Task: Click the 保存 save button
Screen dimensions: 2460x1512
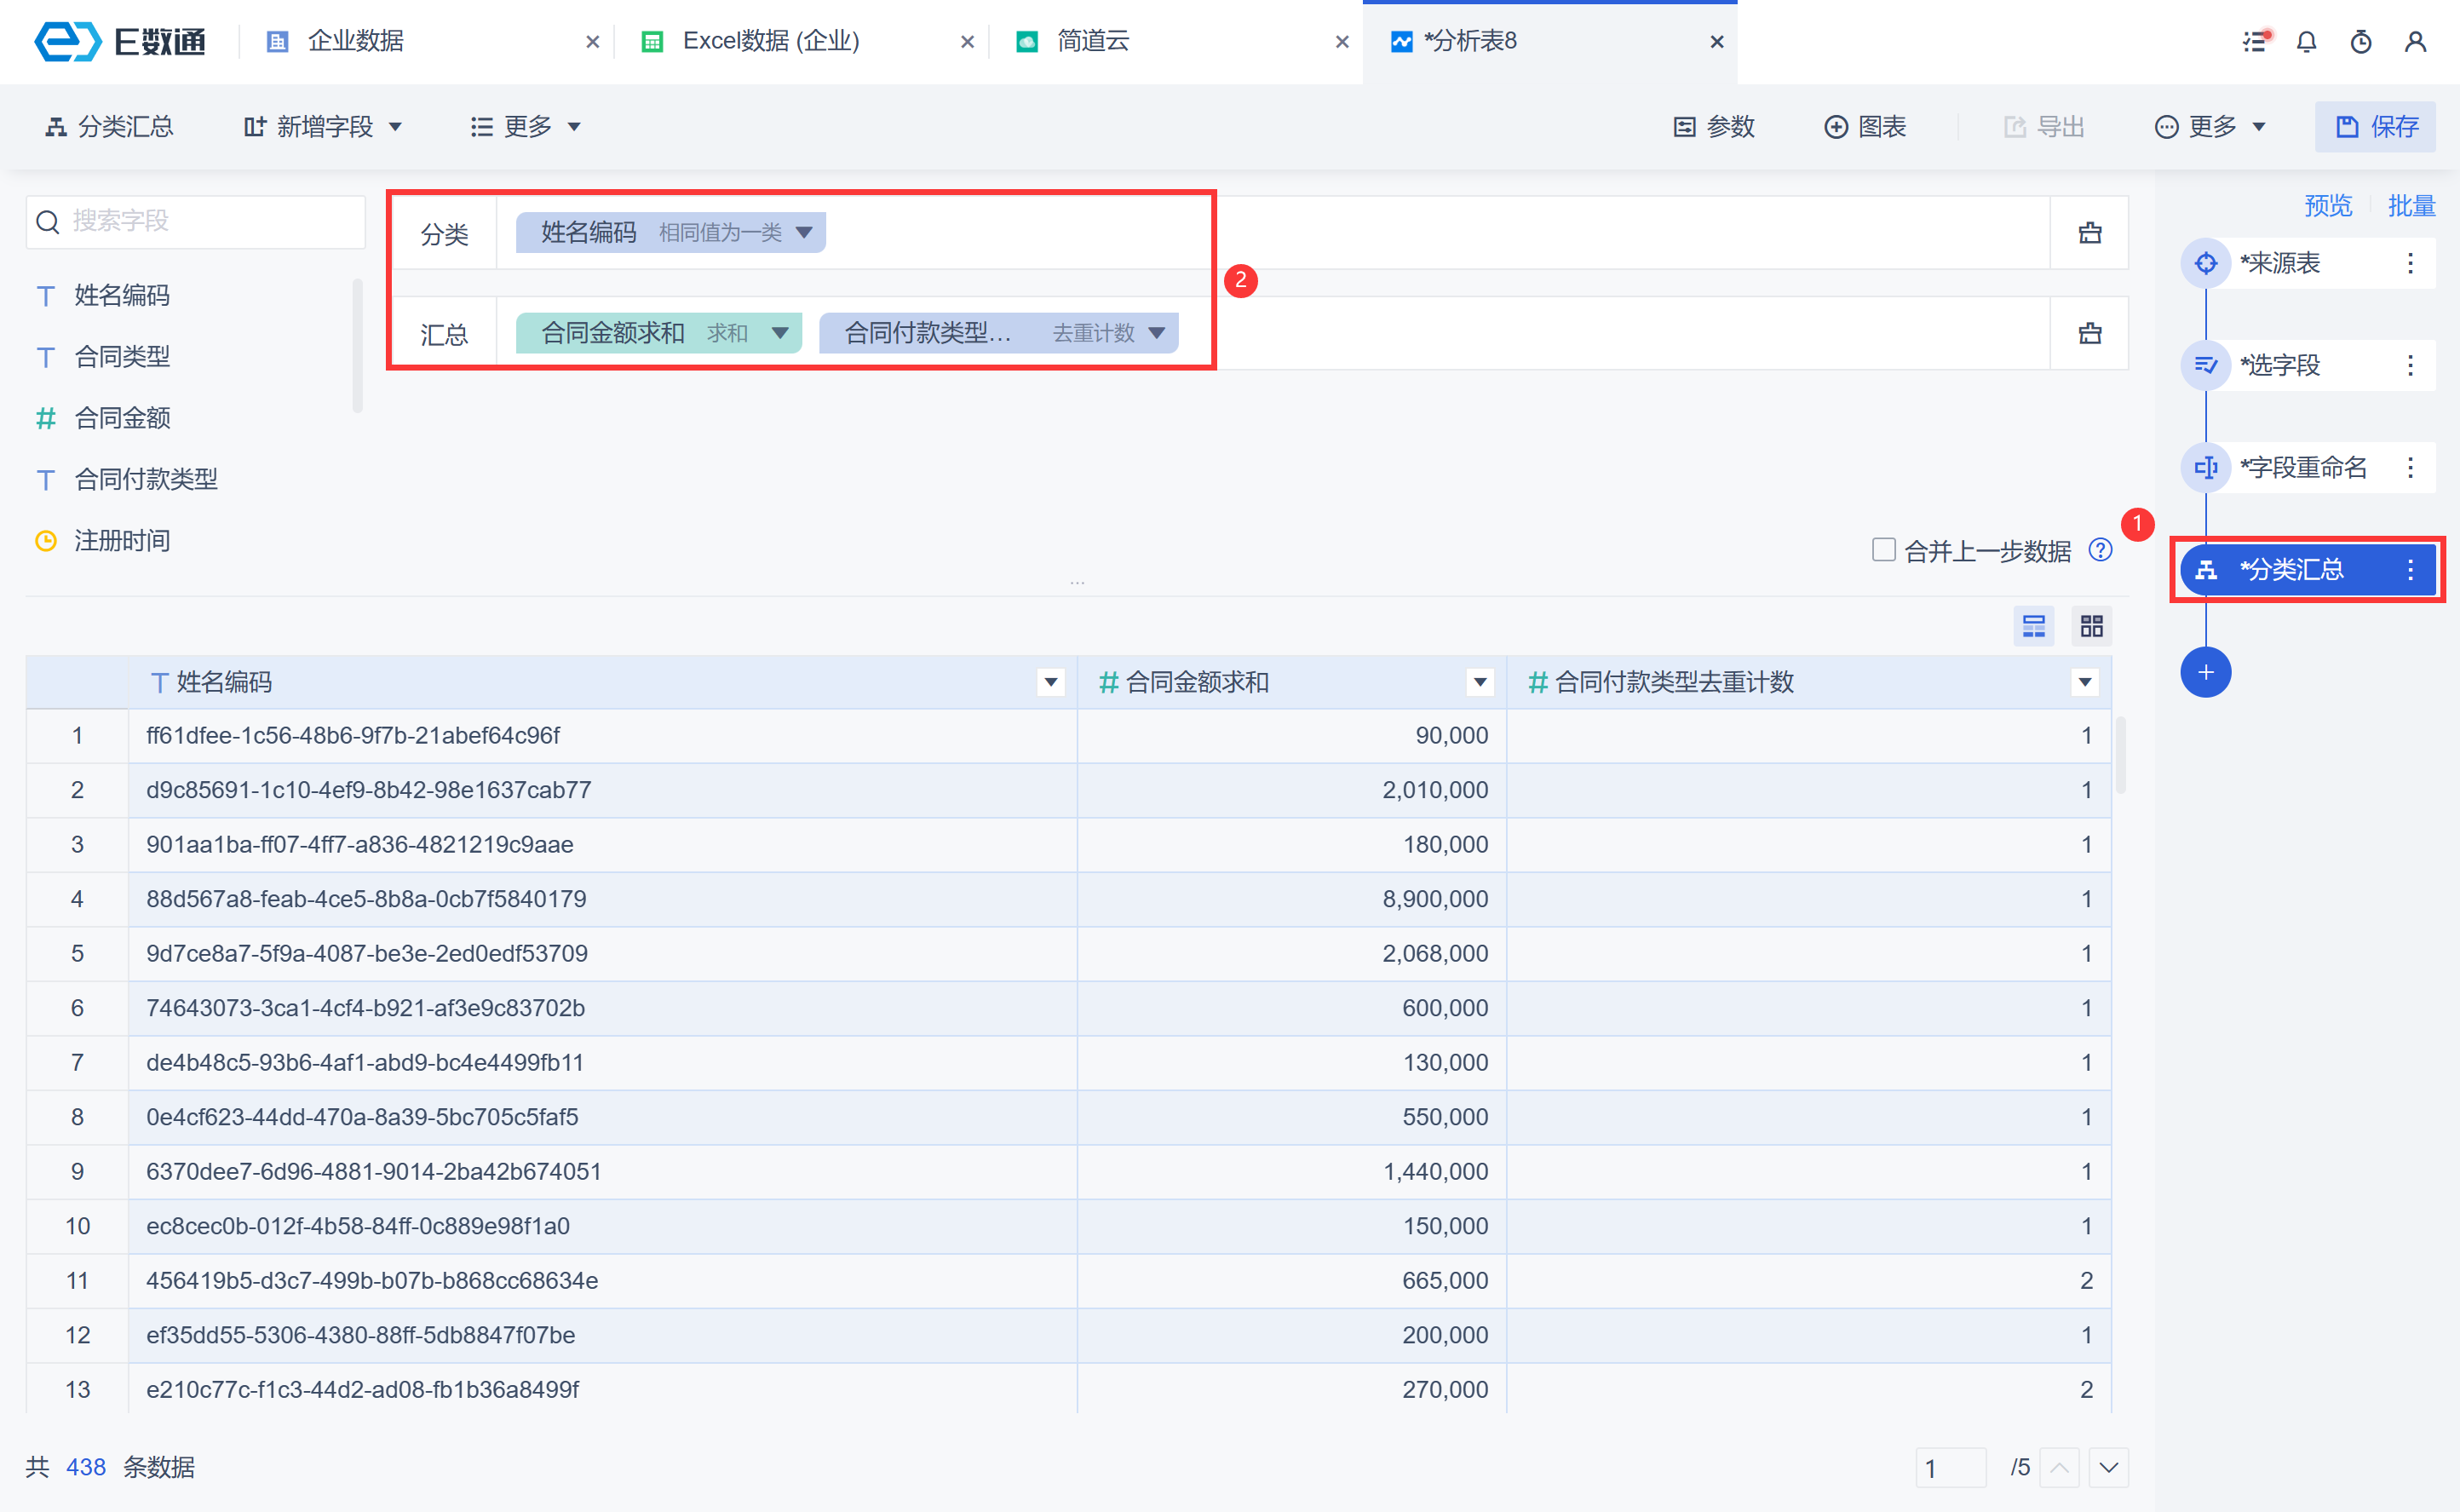Action: coord(2375,127)
